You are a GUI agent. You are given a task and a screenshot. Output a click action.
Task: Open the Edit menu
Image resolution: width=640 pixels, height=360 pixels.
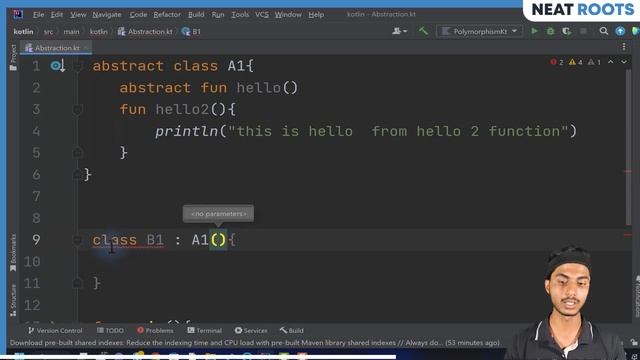(57, 15)
